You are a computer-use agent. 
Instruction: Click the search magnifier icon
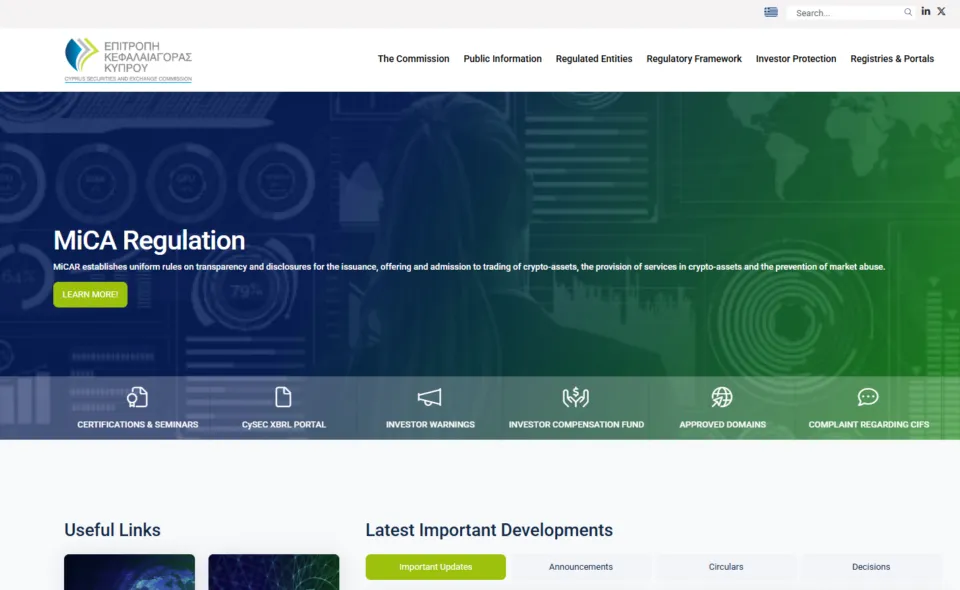coord(908,12)
